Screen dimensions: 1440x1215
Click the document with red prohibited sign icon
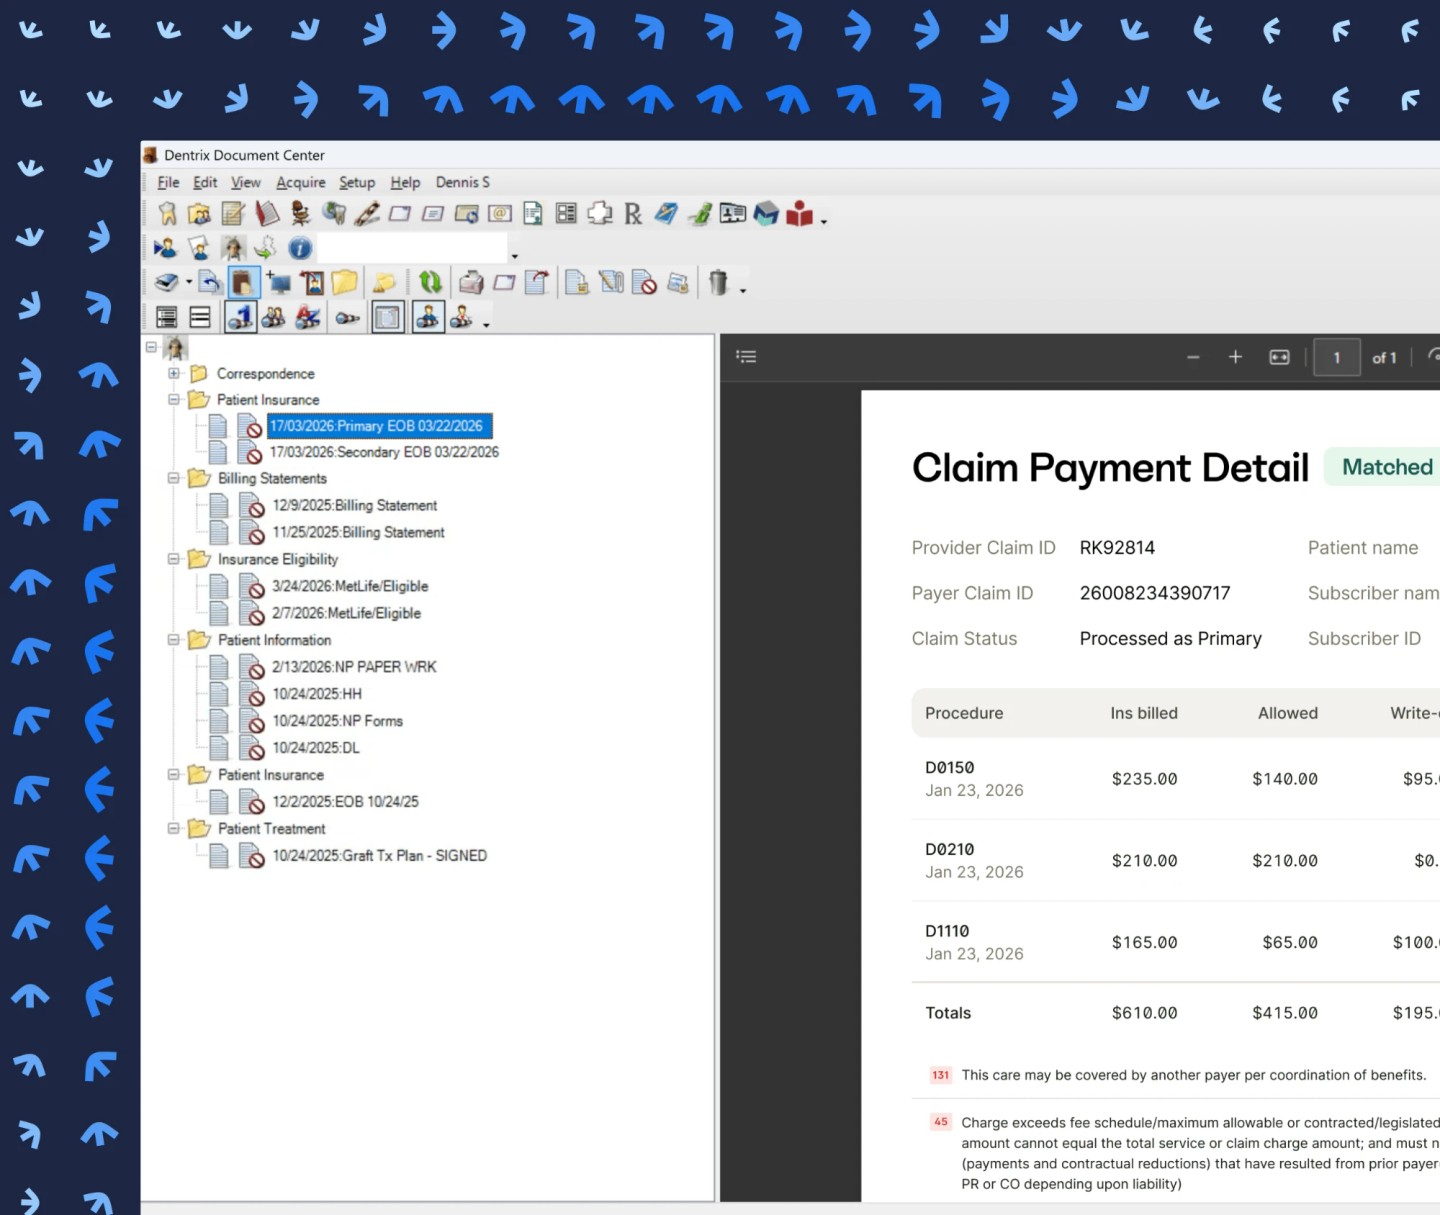[645, 283]
